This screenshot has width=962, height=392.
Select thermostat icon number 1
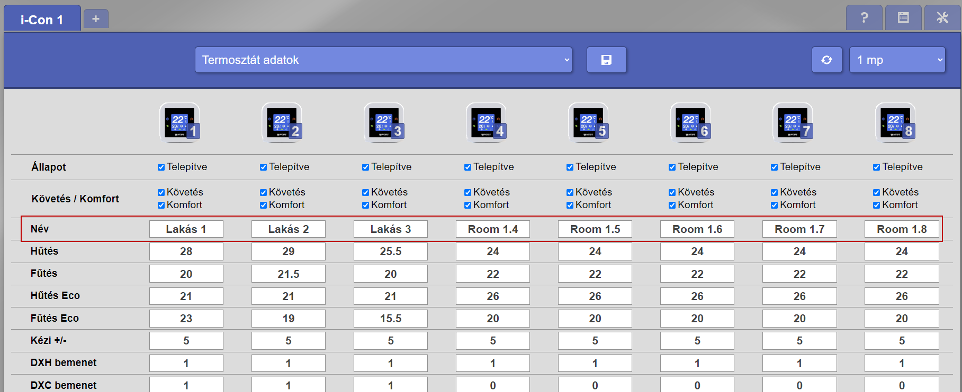180,123
